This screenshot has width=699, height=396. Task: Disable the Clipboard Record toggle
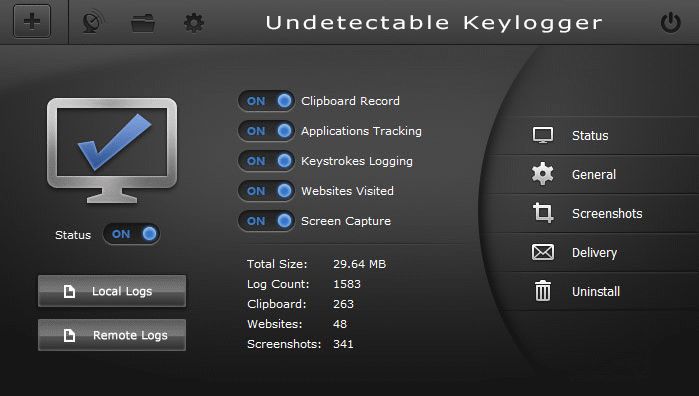point(266,101)
